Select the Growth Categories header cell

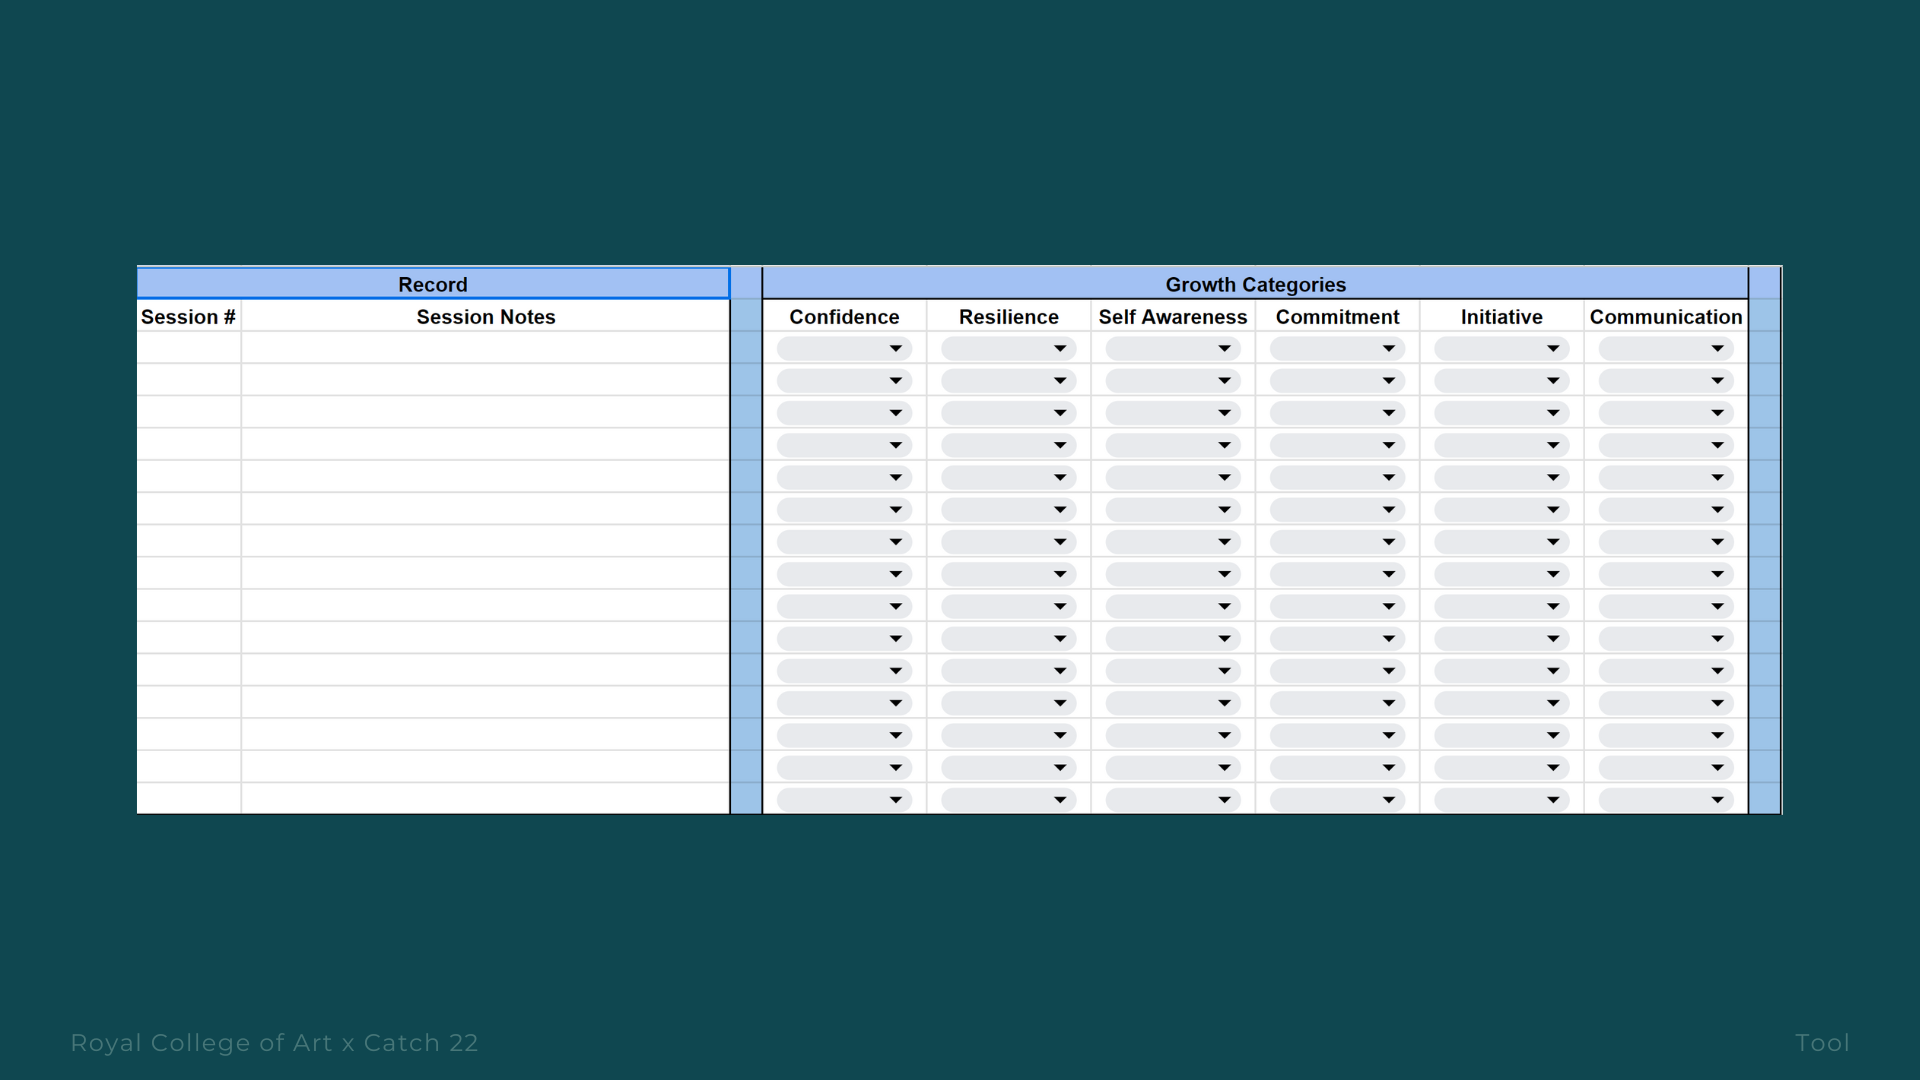[1255, 284]
